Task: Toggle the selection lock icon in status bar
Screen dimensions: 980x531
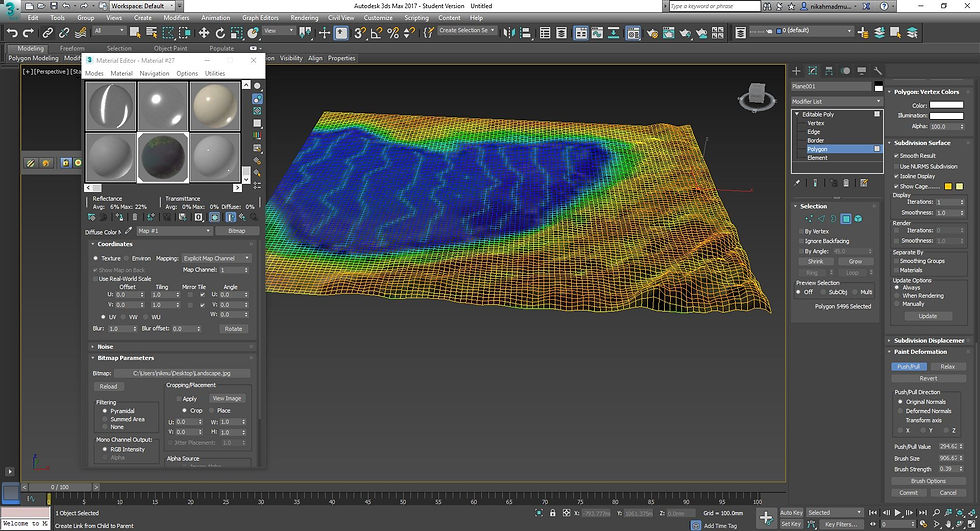Action: [x=552, y=513]
